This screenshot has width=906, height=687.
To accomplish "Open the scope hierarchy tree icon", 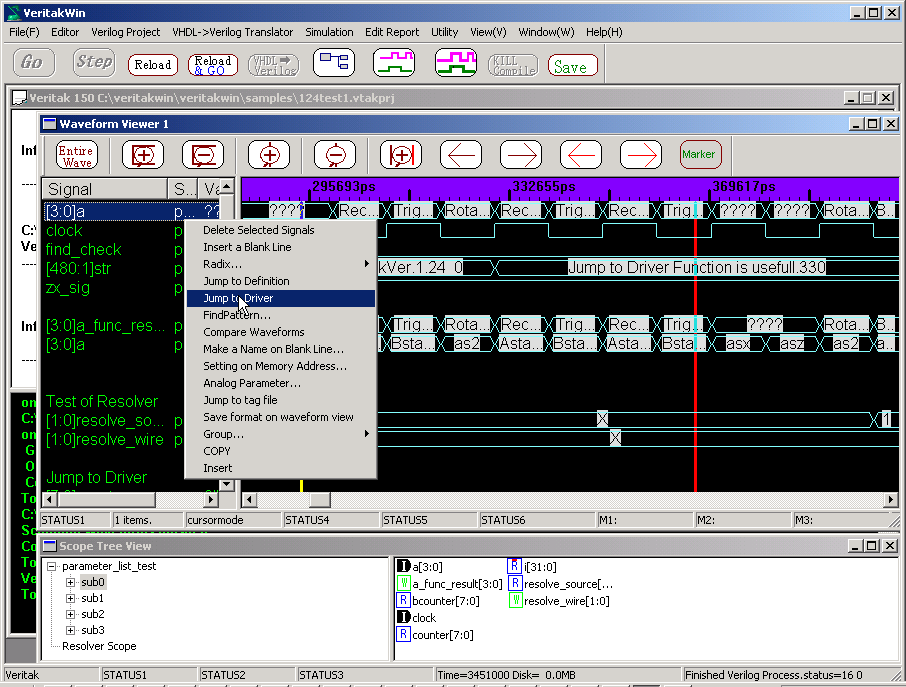I will (x=334, y=63).
